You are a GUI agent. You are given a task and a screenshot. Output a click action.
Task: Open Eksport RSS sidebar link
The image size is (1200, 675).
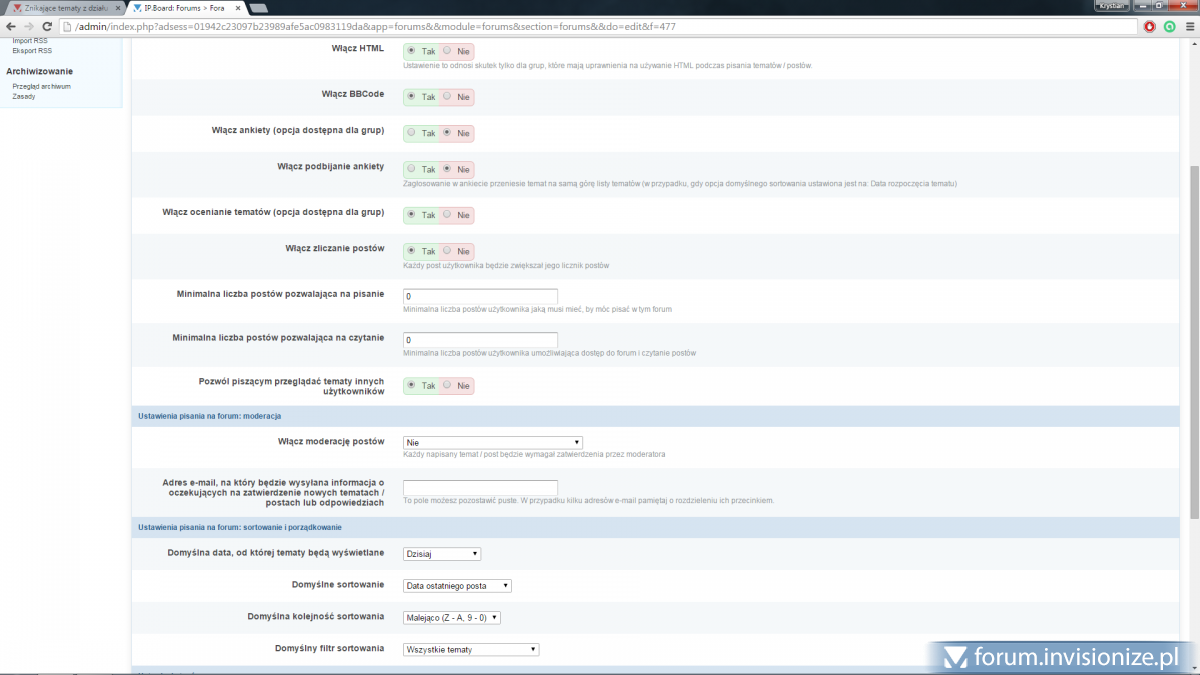coord(32,50)
